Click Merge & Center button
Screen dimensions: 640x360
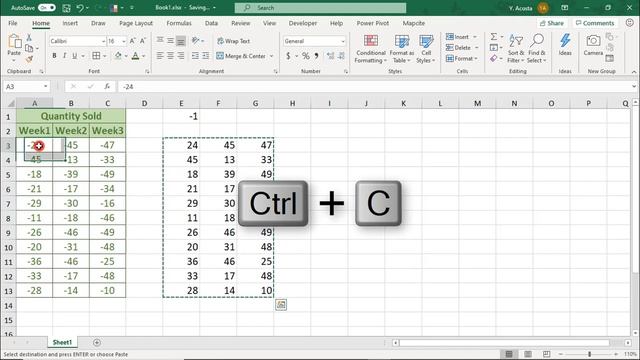coord(241,56)
